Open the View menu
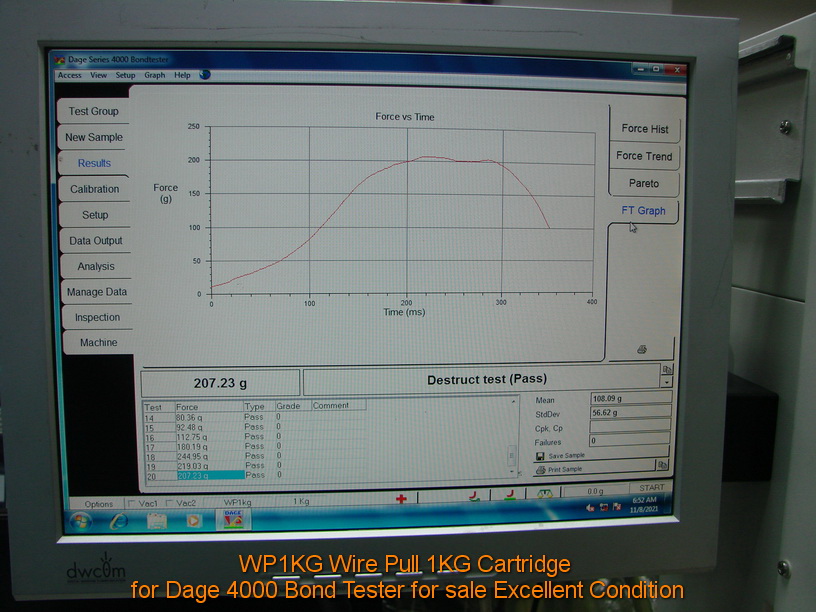 [98, 75]
